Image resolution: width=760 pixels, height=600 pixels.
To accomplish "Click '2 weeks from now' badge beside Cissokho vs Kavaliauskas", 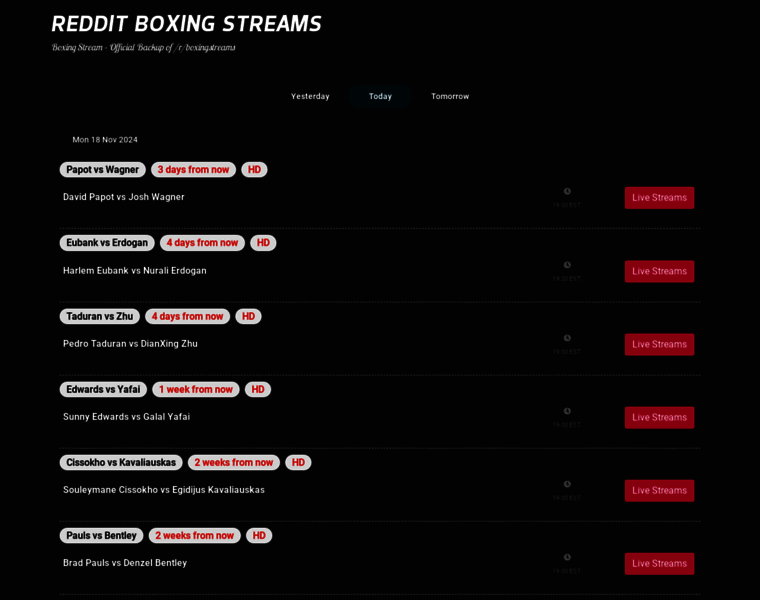I will point(234,463).
